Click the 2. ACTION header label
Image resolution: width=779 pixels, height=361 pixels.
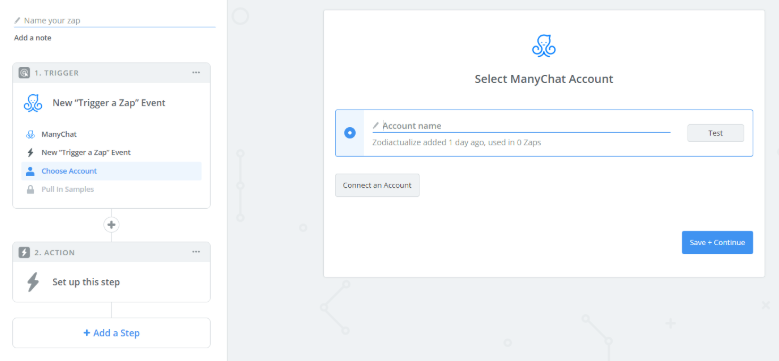coord(54,252)
